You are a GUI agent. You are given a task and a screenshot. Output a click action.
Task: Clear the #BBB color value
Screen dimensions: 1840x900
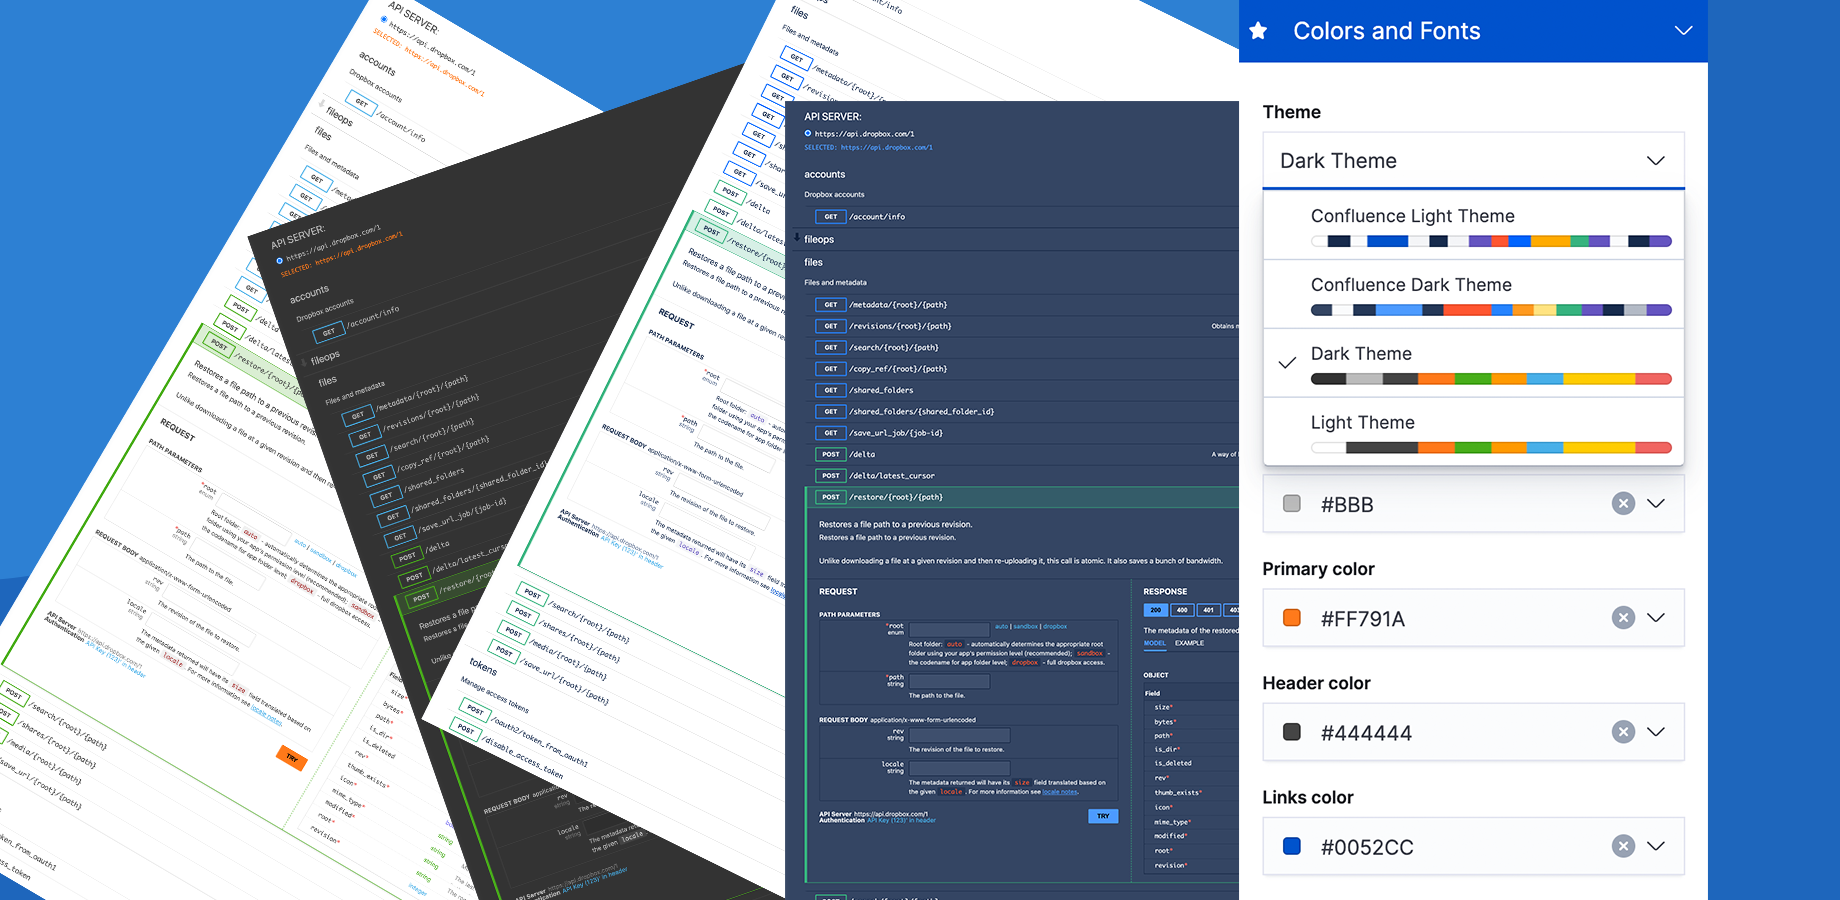(x=1623, y=504)
